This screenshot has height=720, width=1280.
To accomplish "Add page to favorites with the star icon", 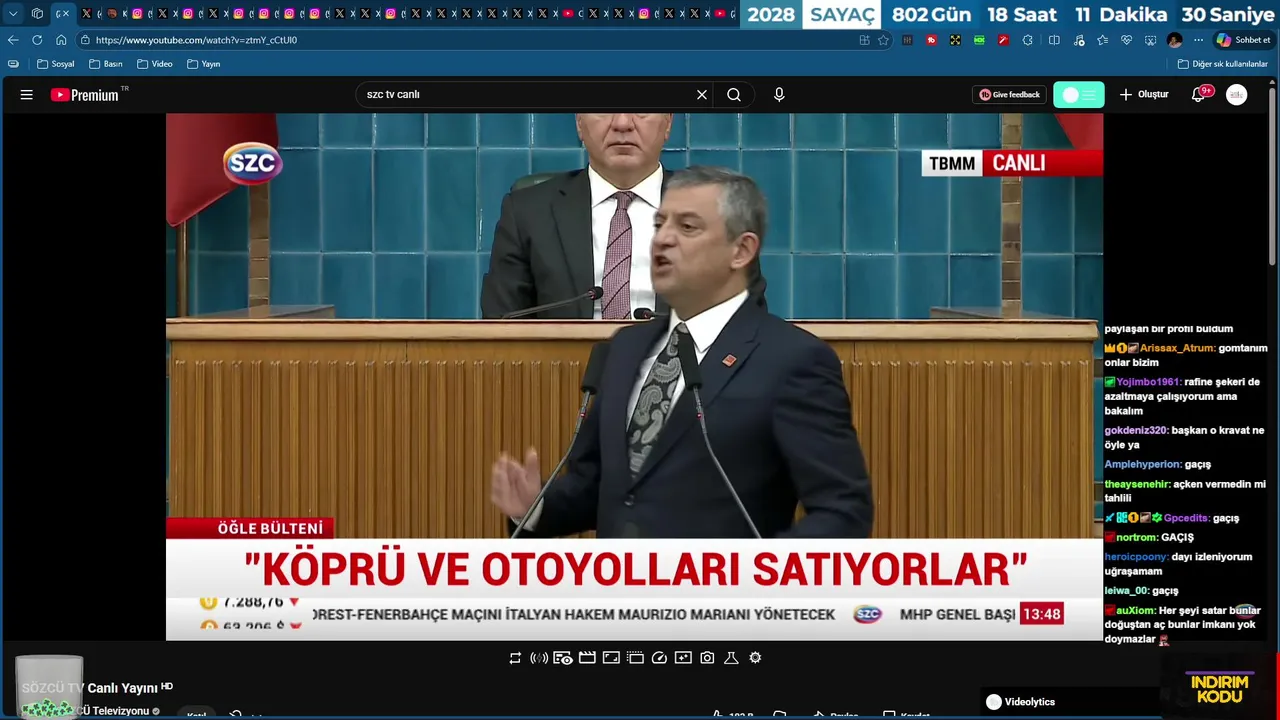I will 883,40.
